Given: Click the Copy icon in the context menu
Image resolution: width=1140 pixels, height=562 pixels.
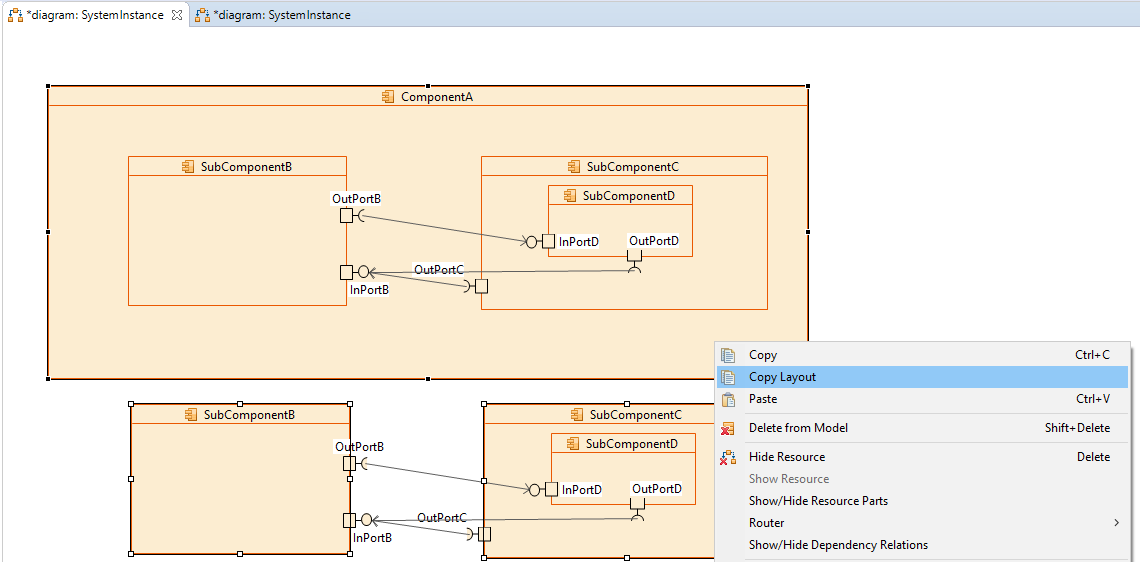Looking at the screenshot, I should [x=728, y=355].
